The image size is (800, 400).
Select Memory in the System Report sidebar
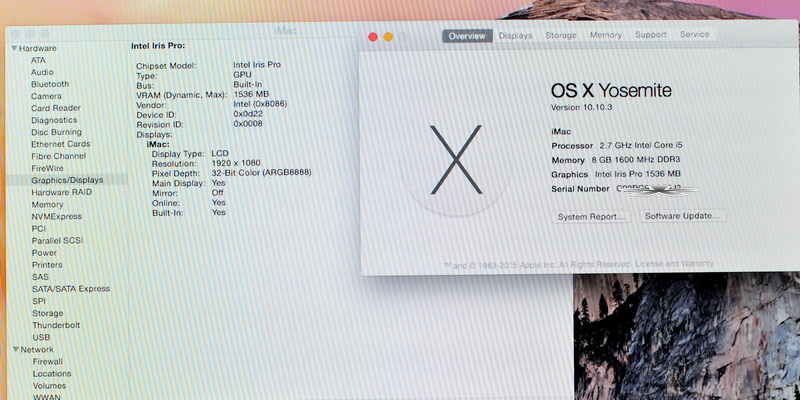click(x=47, y=205)
